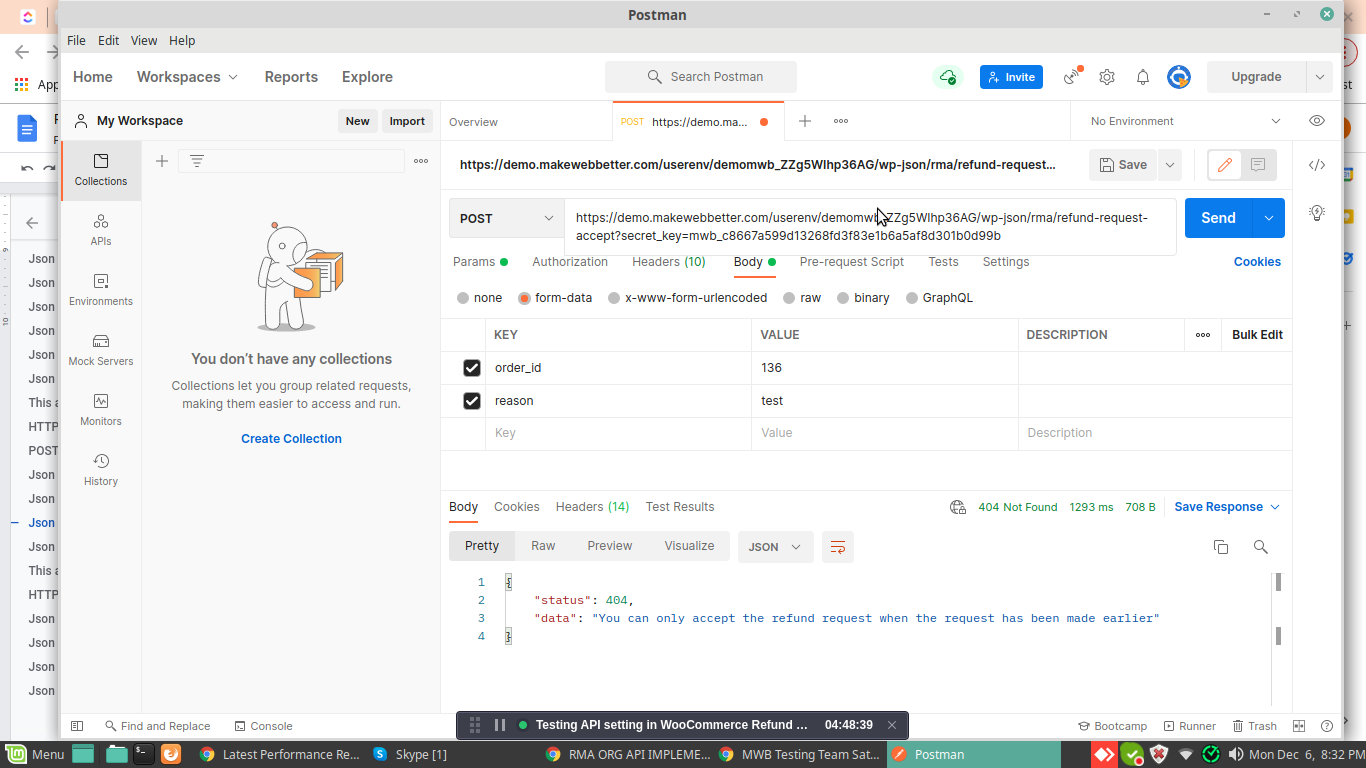Image resolution: width=1366 pixels, height=768 pixels.
Task: Open environment quick look eye icon
Action: coord(1317,121)
